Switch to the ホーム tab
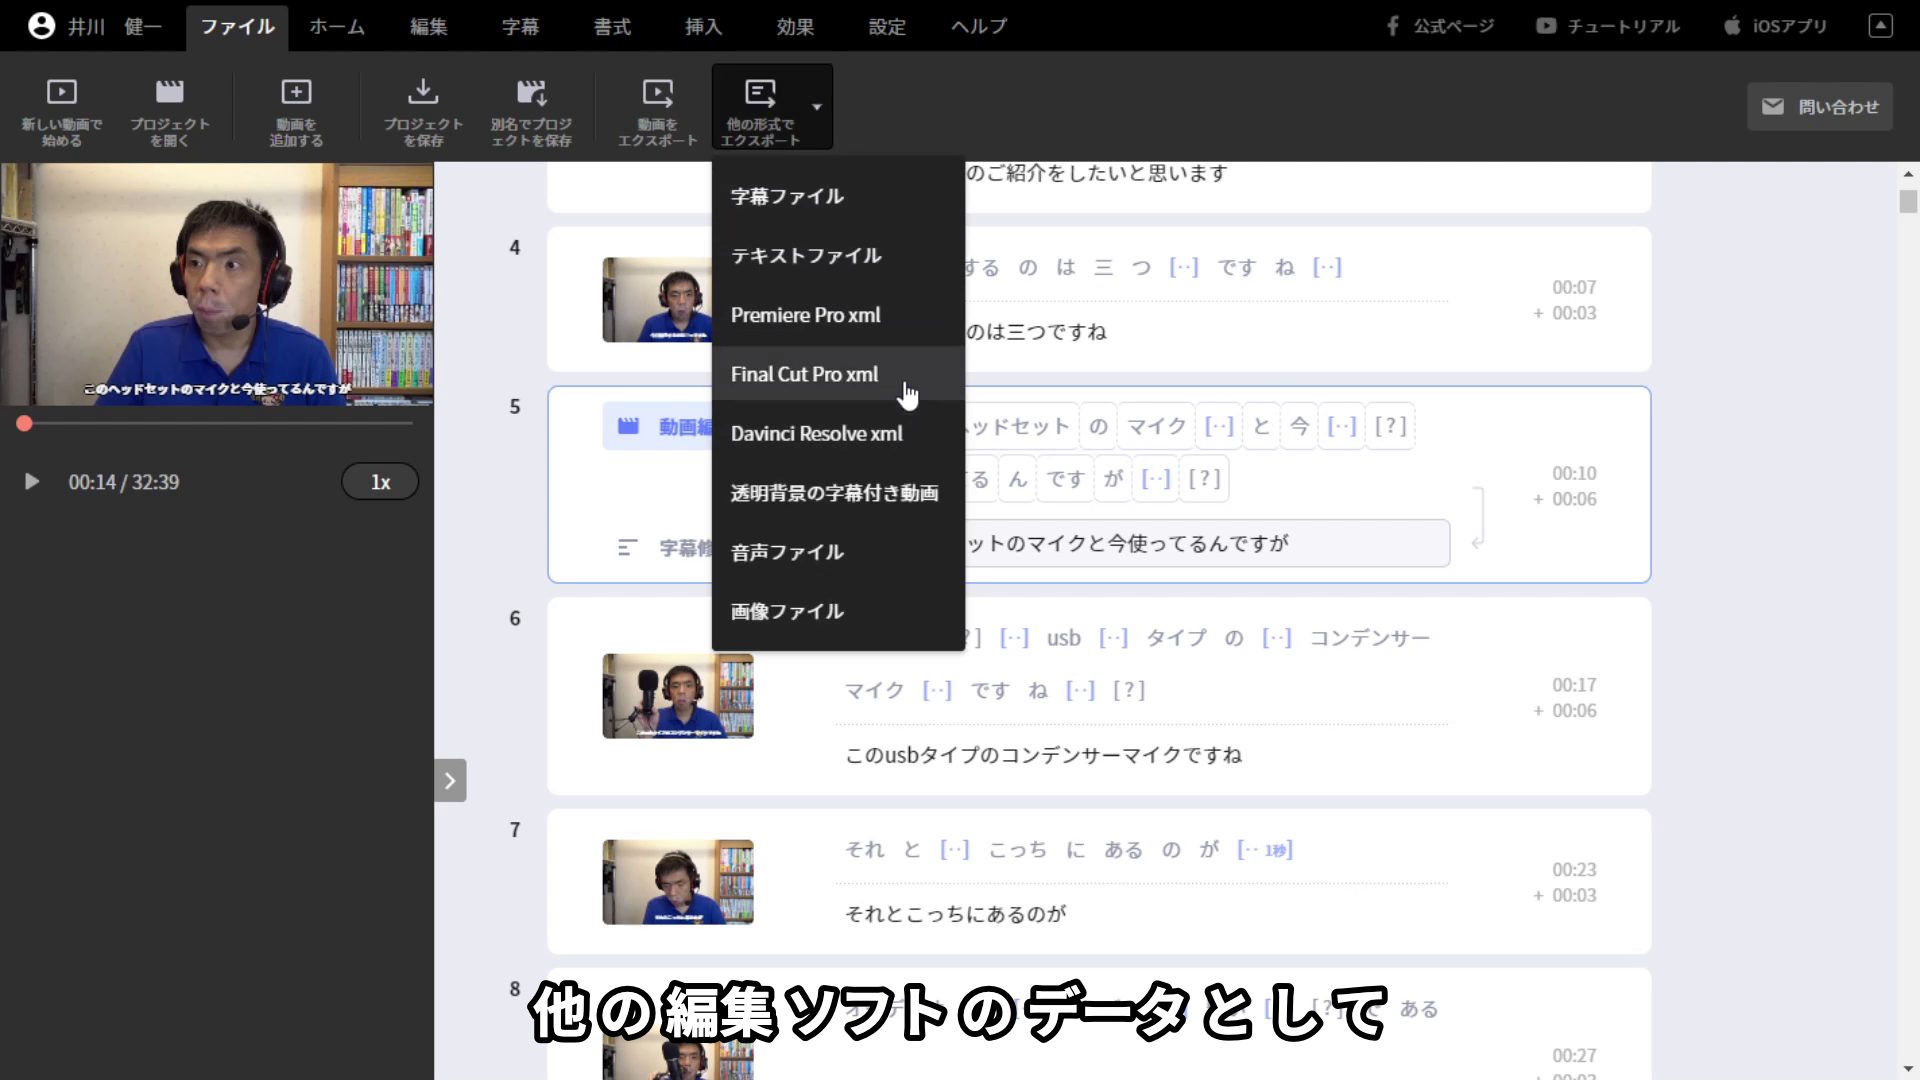Screen dimensions: 1920x1080 coord(337,27)
